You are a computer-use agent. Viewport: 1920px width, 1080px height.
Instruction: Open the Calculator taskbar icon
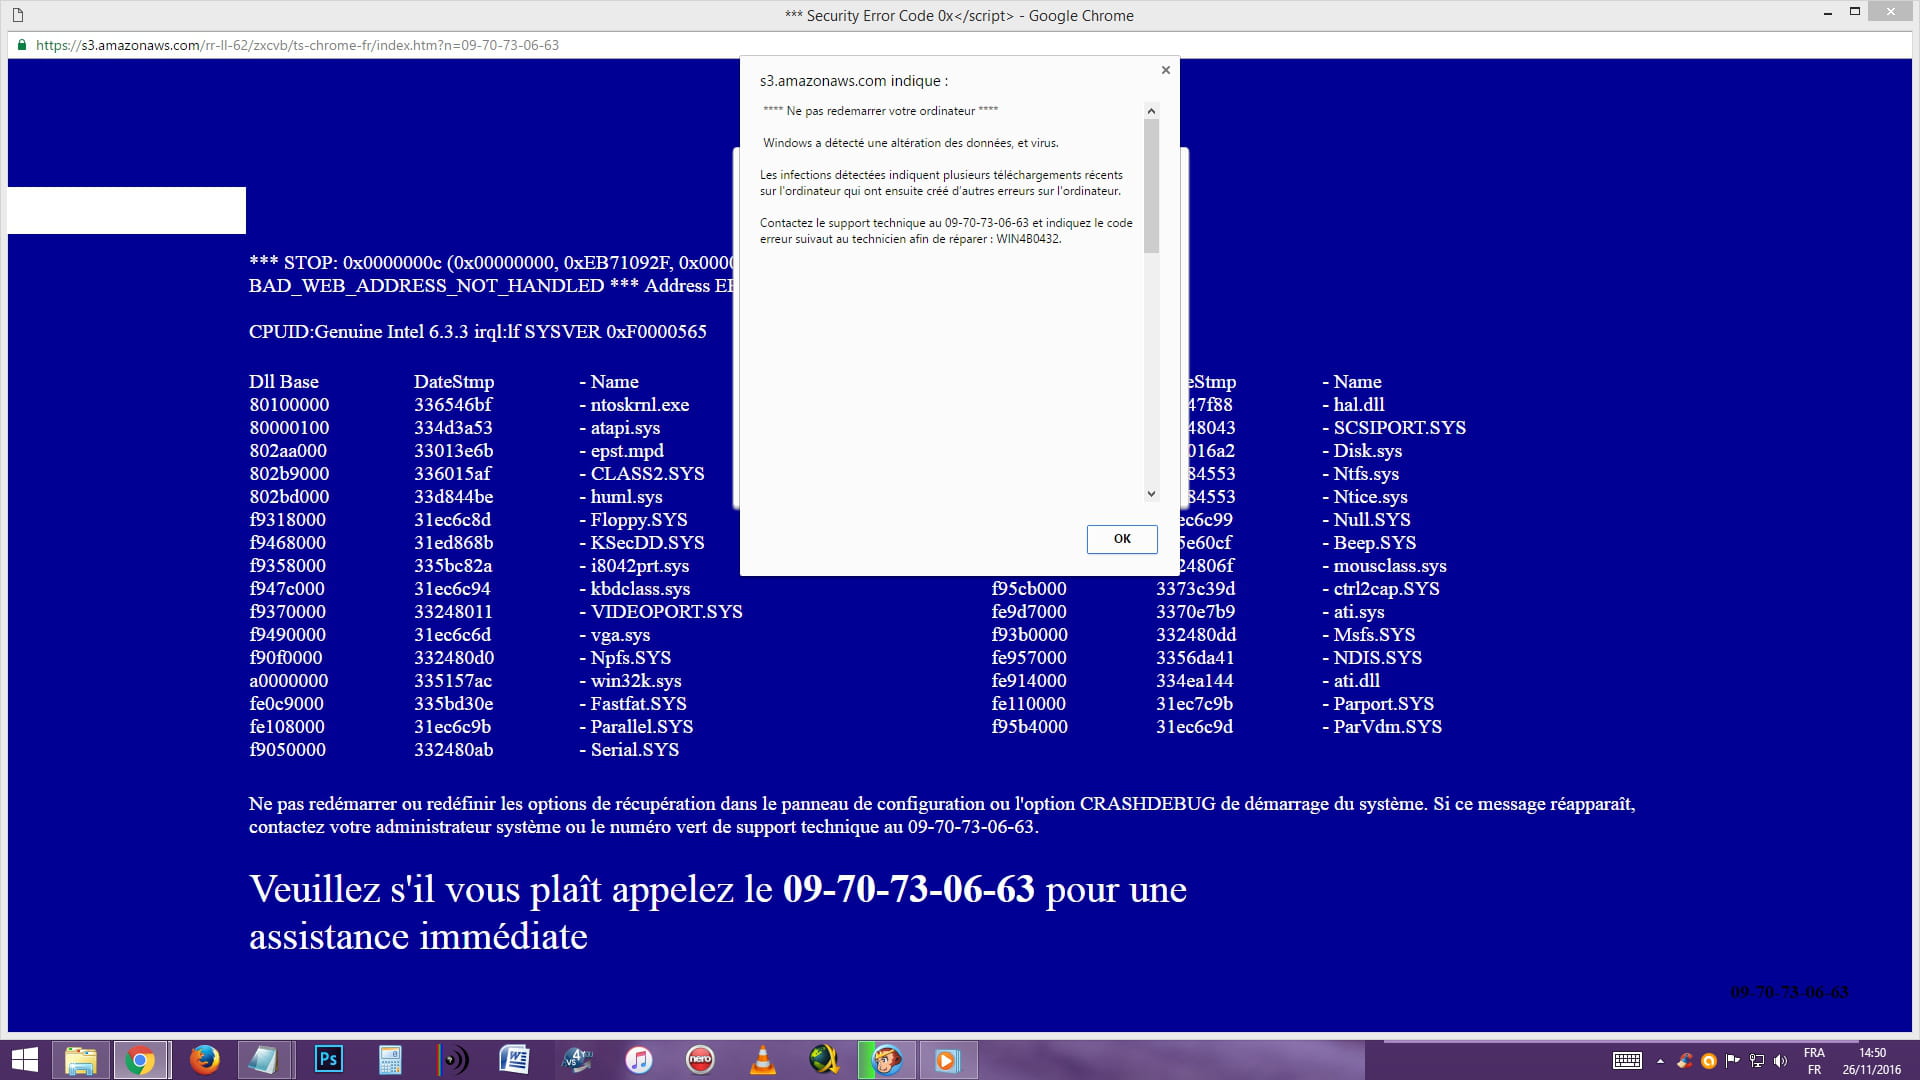(x=390, y=1060)
